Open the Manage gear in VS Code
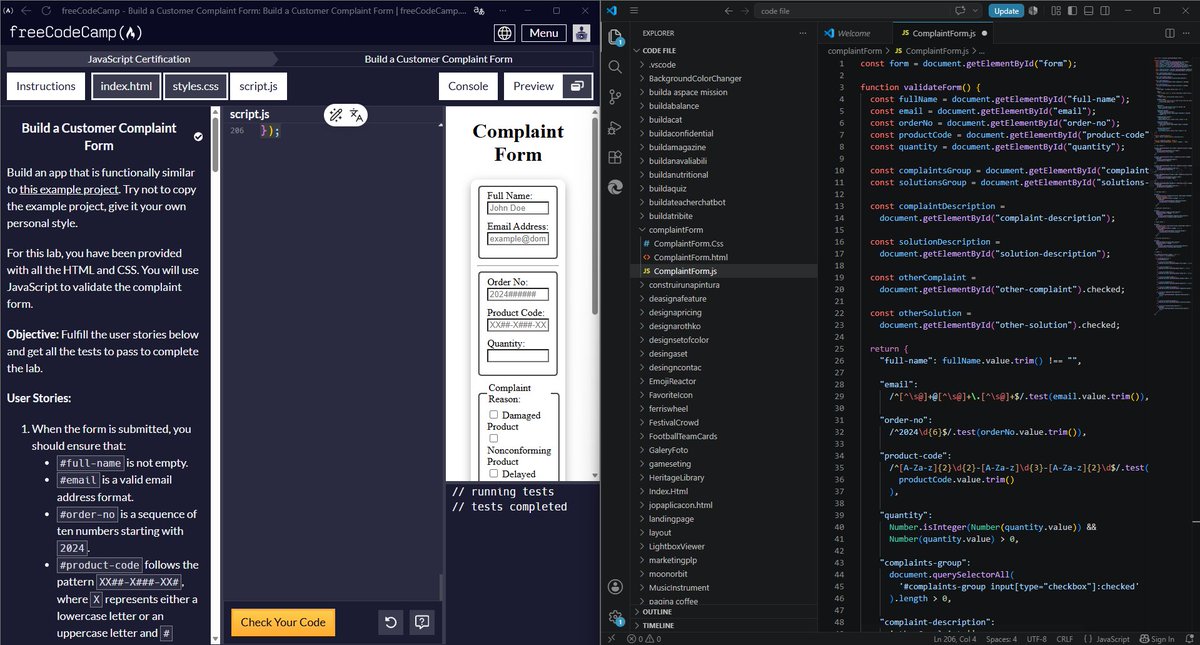Screen dimensions: 1200x645 point(617,617)
